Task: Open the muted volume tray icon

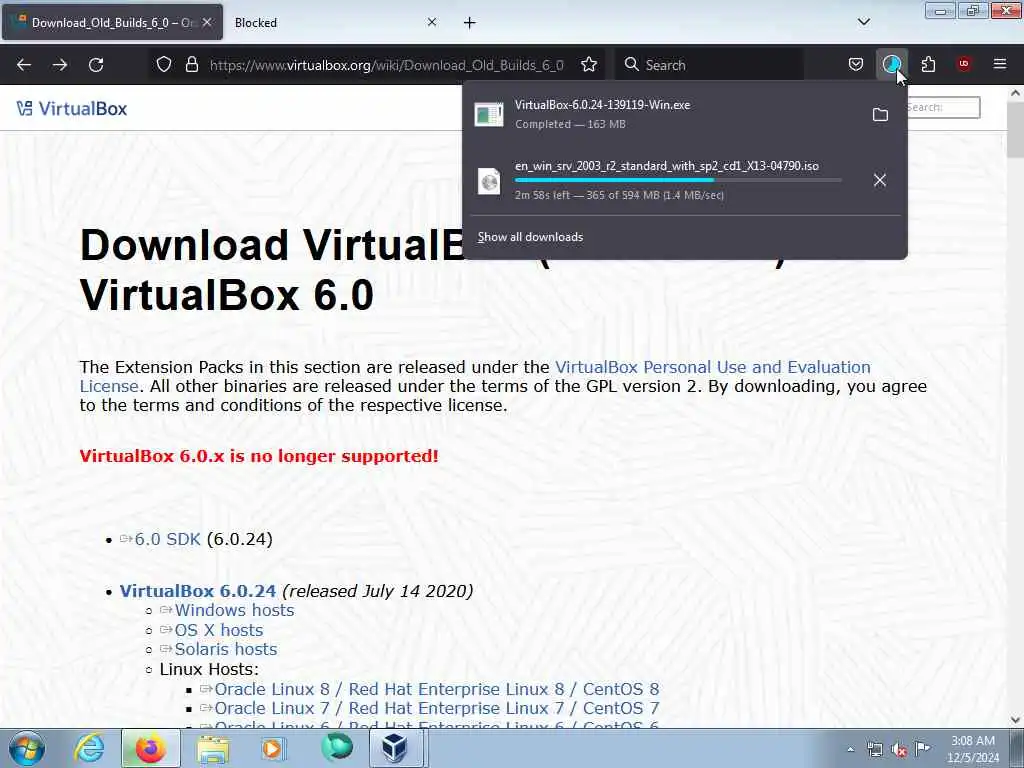Action: (899, 750)
